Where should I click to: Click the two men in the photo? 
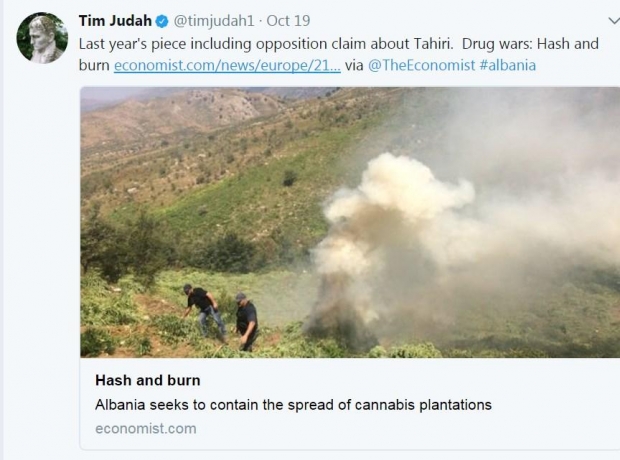click(x=221, y=316)
